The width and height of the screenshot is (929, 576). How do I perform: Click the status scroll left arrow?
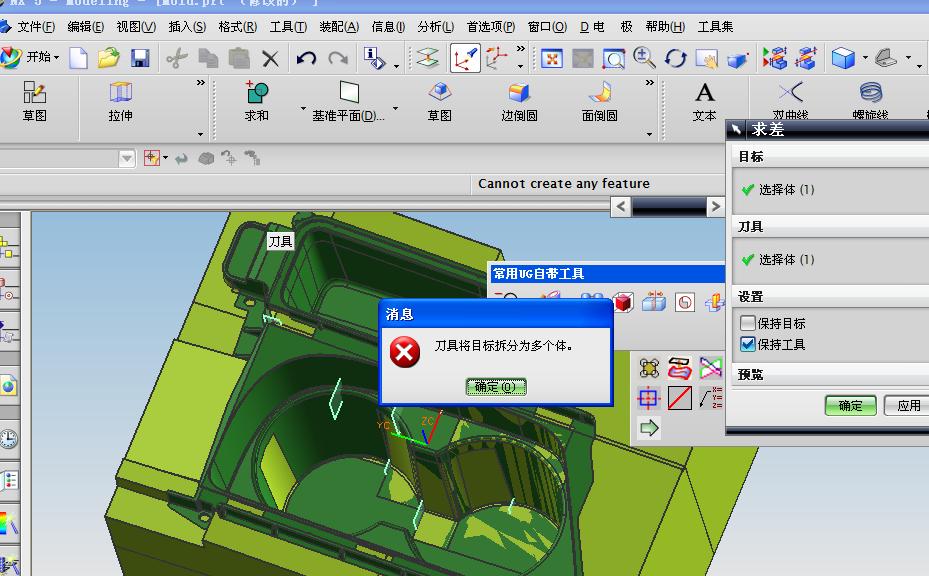coord(620,207)
